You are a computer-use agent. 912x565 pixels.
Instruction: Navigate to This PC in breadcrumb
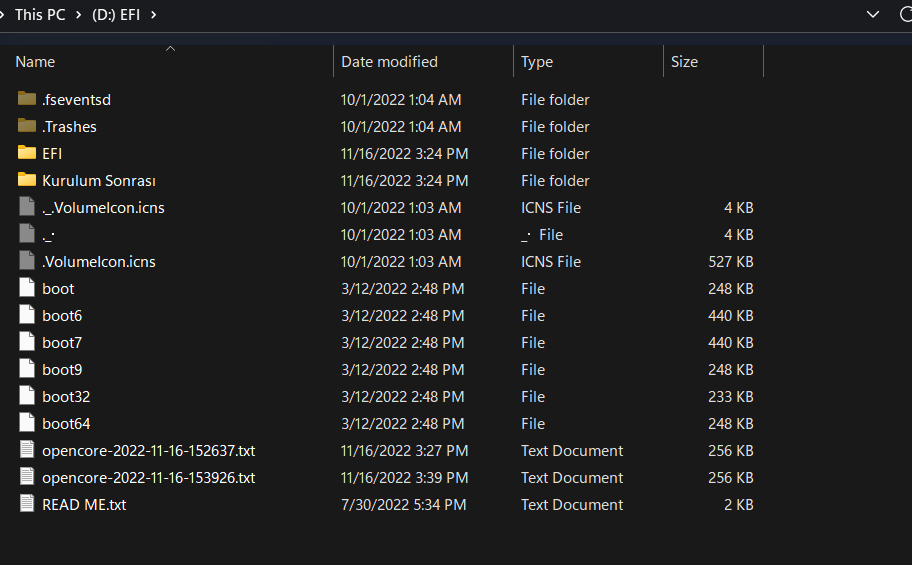40,15
